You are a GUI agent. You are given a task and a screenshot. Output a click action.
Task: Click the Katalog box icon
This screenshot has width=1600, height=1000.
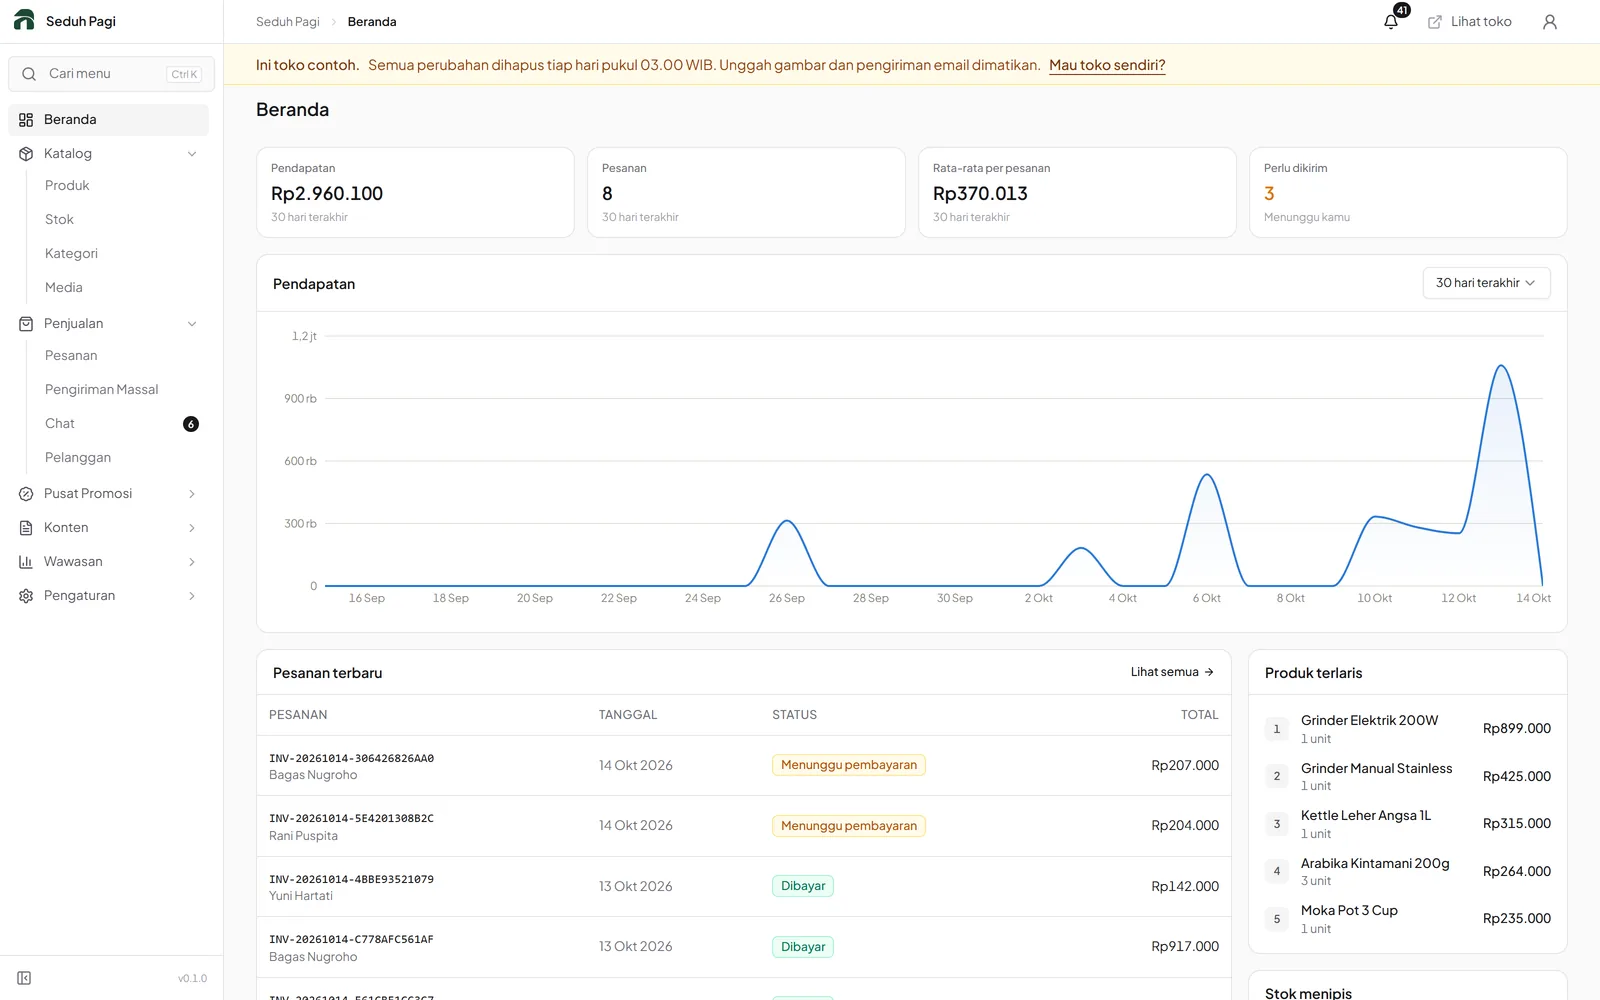click(26, 154)
